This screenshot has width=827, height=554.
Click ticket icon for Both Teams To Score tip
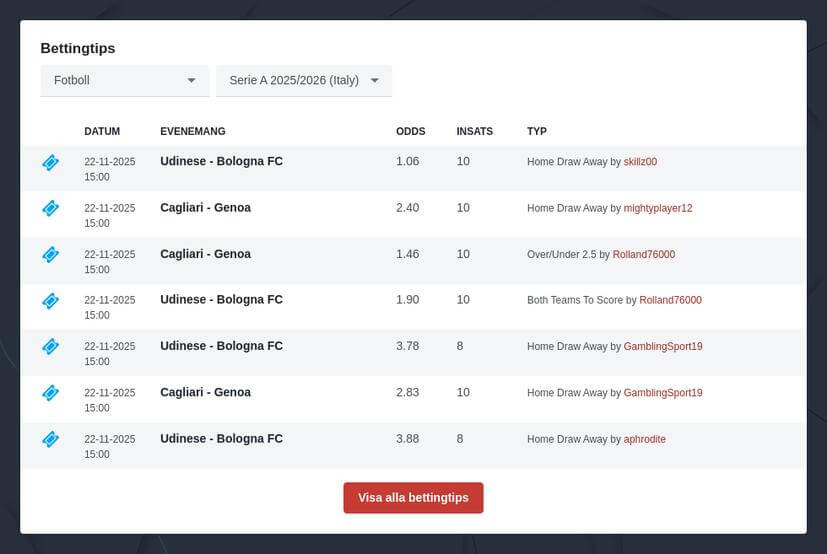click(50, 300)
